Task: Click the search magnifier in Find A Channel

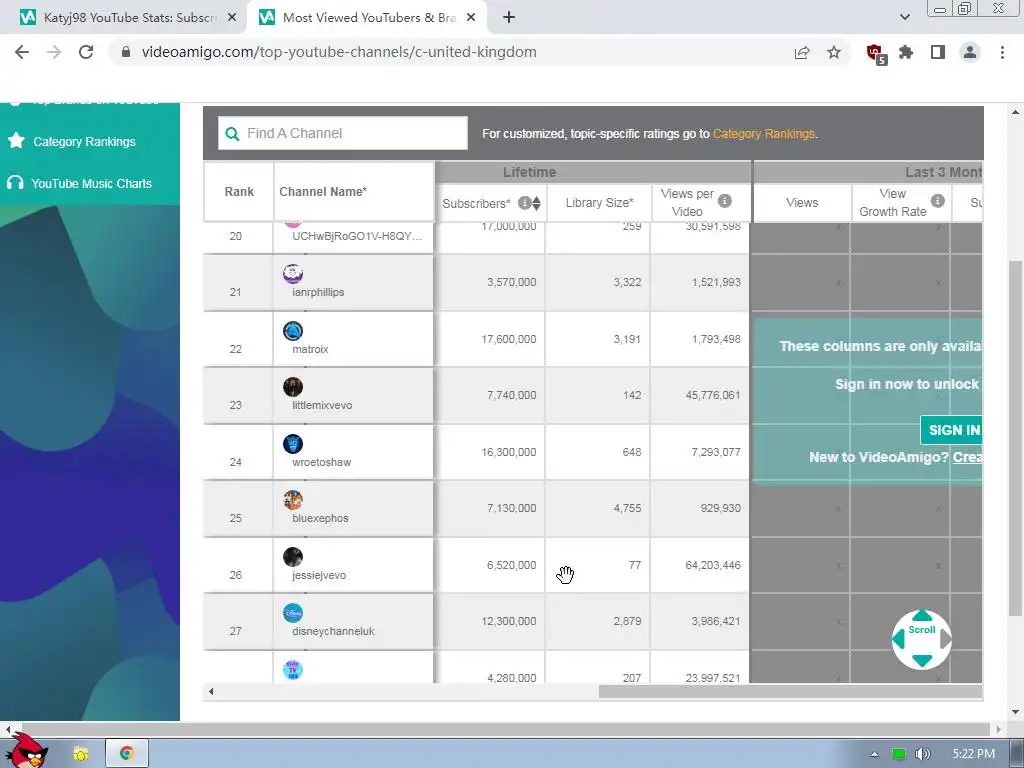Action: point(232,134)
